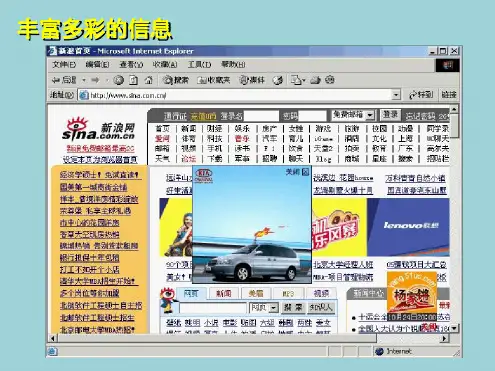The width and height of the screenshot is (495, 371).
Task: Open the 免费邮箱 login type dropdown
Action: coord(370,115)
